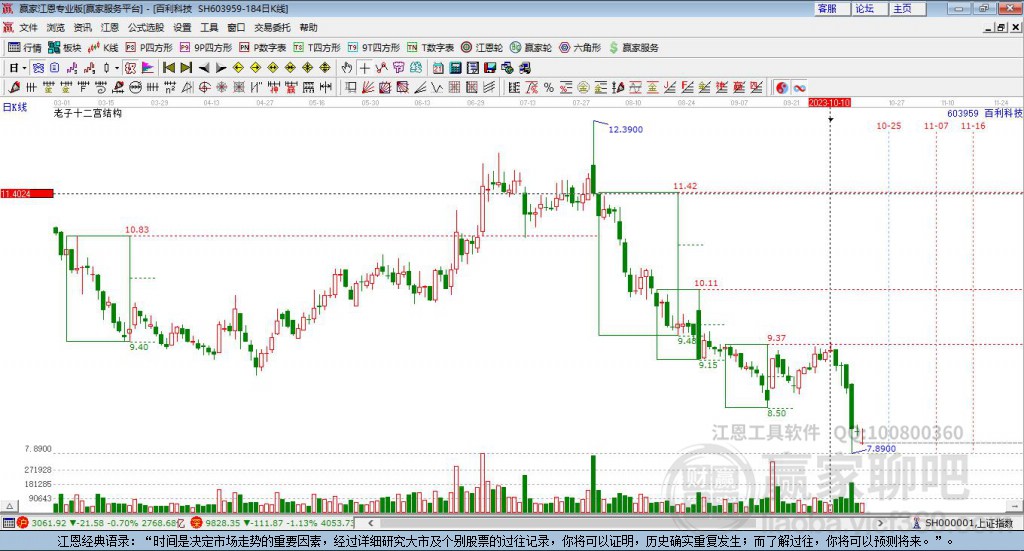Click the percent % tool icon
Image resolution: width=1024 pixels, height=551 pixels.
pyautogui.click(x=549, y=87)
